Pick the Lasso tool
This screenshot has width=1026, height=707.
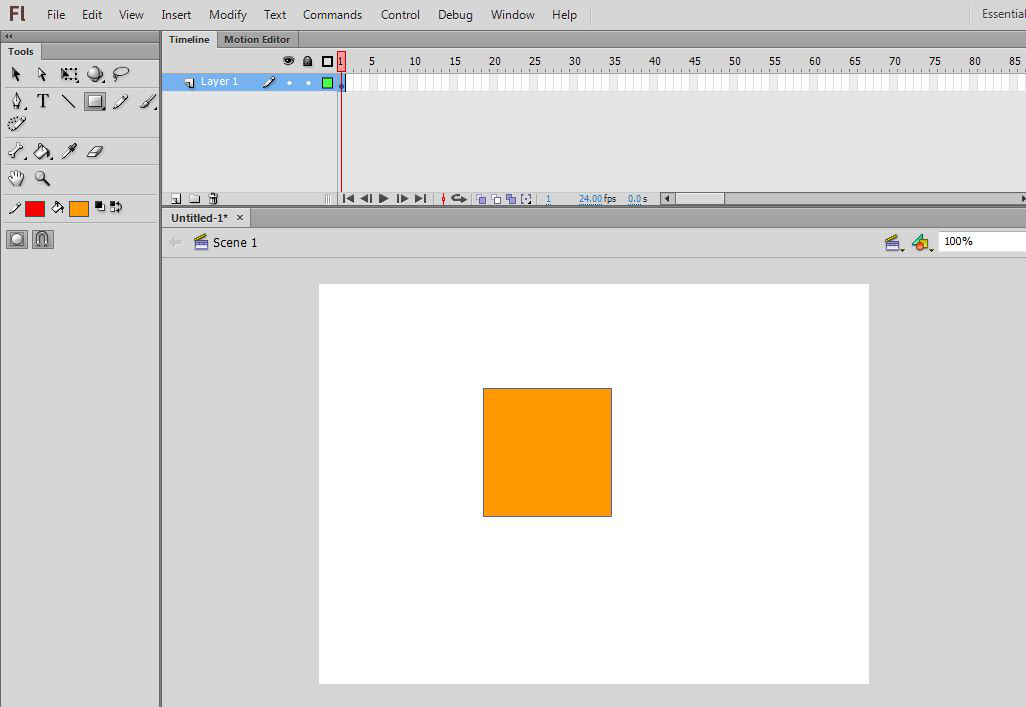(x=121, y=74)
